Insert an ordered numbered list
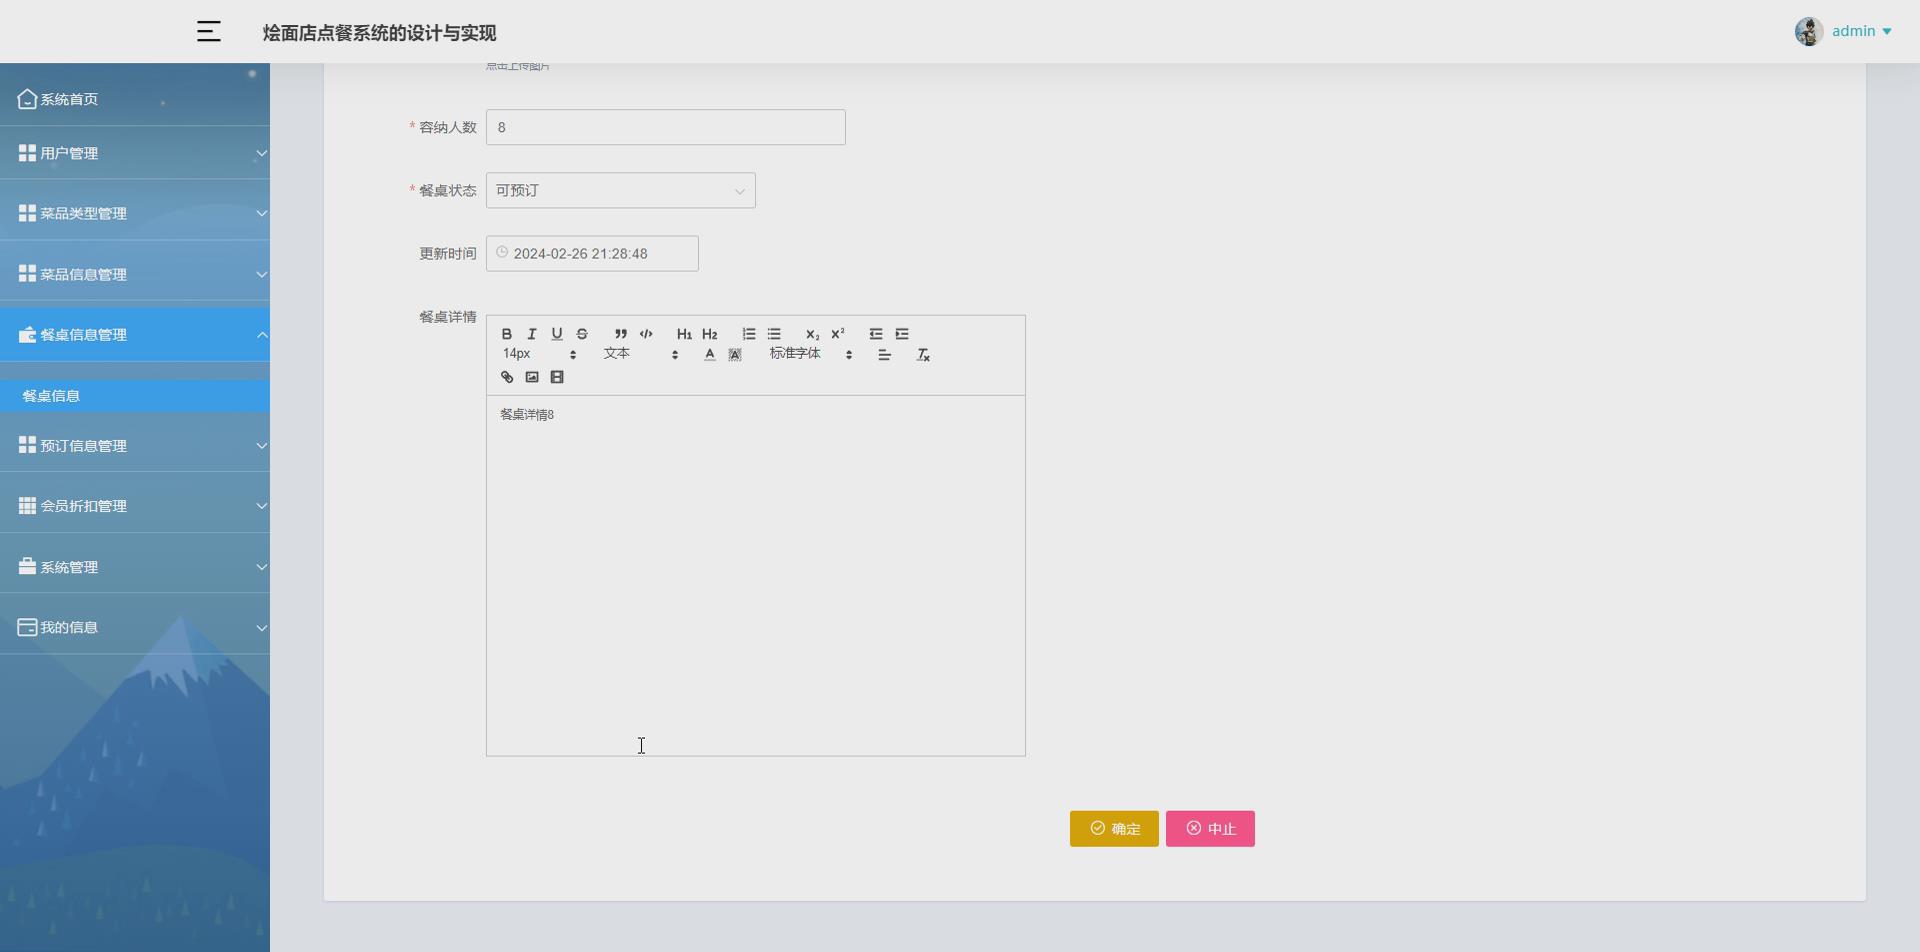Image resolution: width=1920 pixels, height=952 pixels. pos(749,334)
